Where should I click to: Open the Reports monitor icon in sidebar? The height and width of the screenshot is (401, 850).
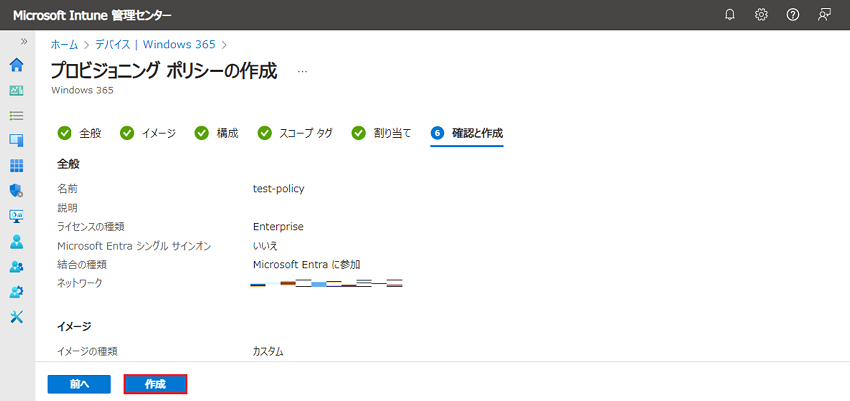click(x=17, y=216)
